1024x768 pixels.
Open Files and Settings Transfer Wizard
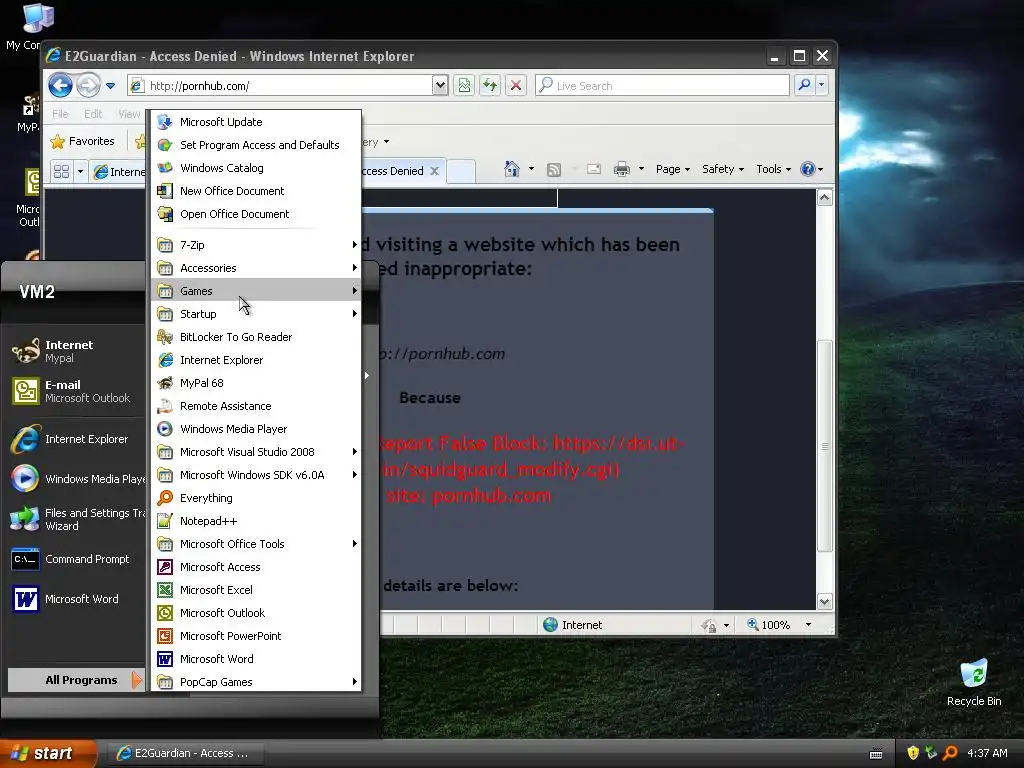[77, 519]
